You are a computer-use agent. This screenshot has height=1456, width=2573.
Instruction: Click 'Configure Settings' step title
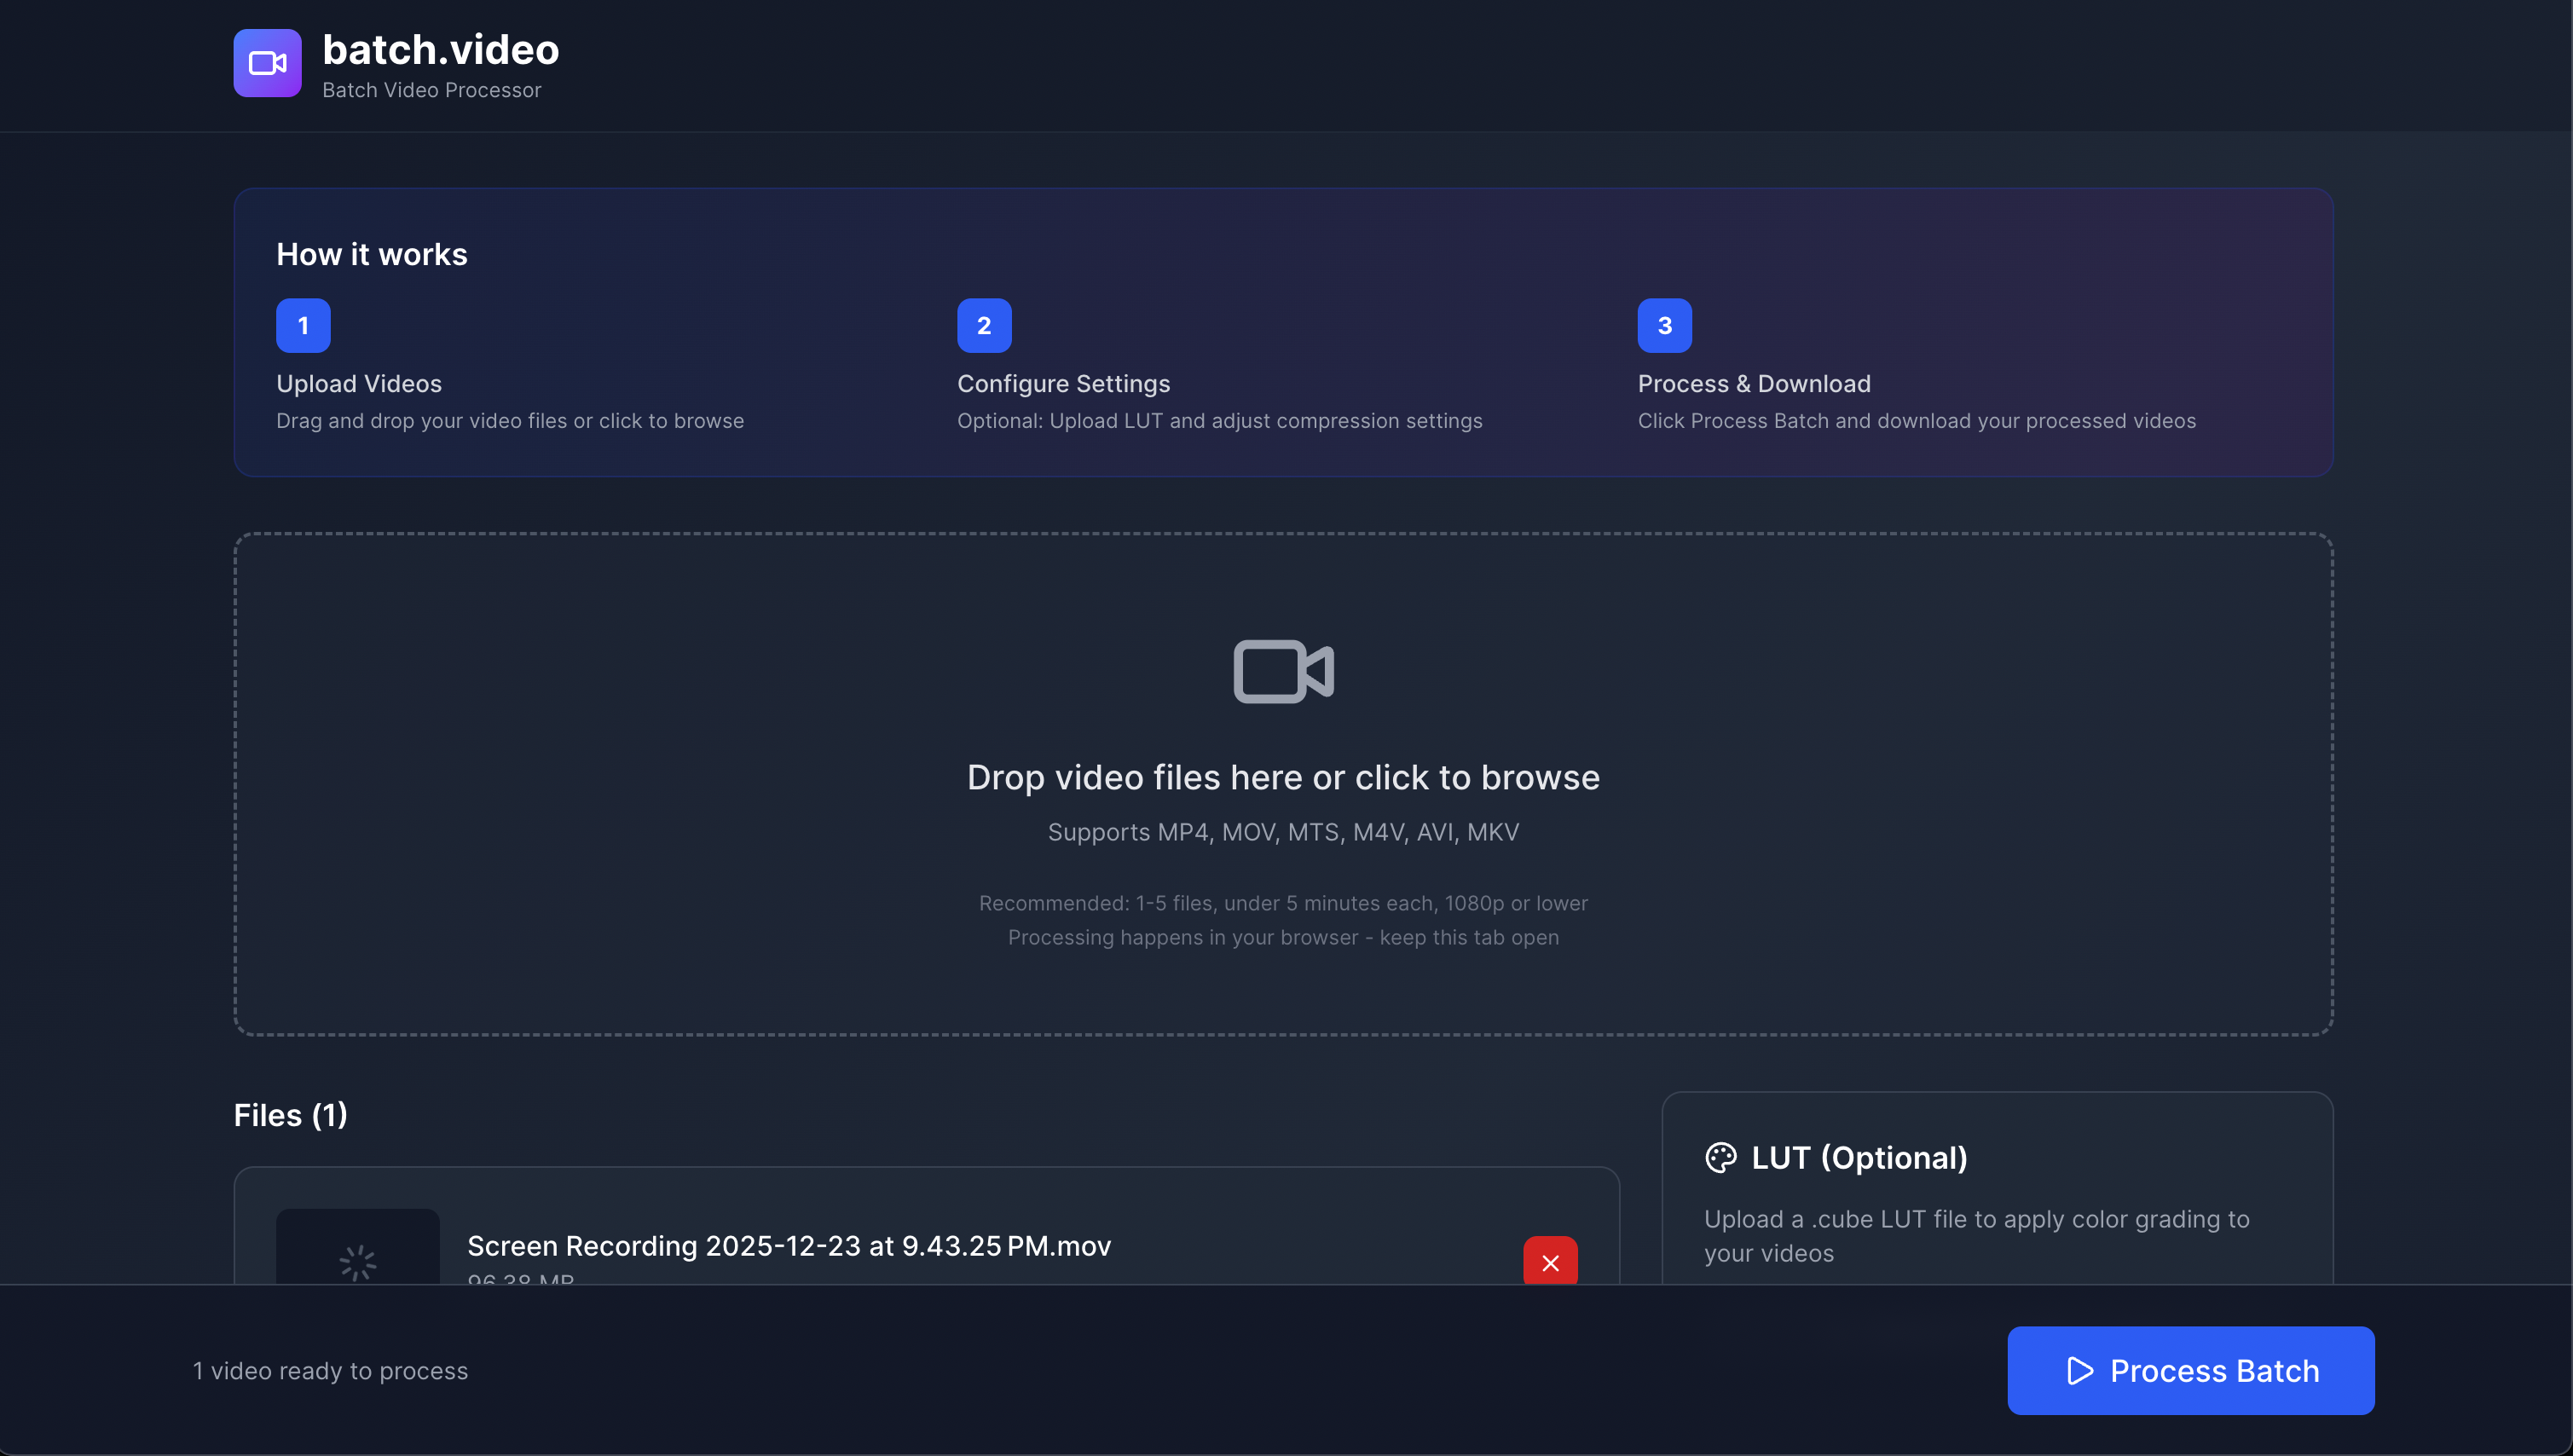[x=1063, y=384]
